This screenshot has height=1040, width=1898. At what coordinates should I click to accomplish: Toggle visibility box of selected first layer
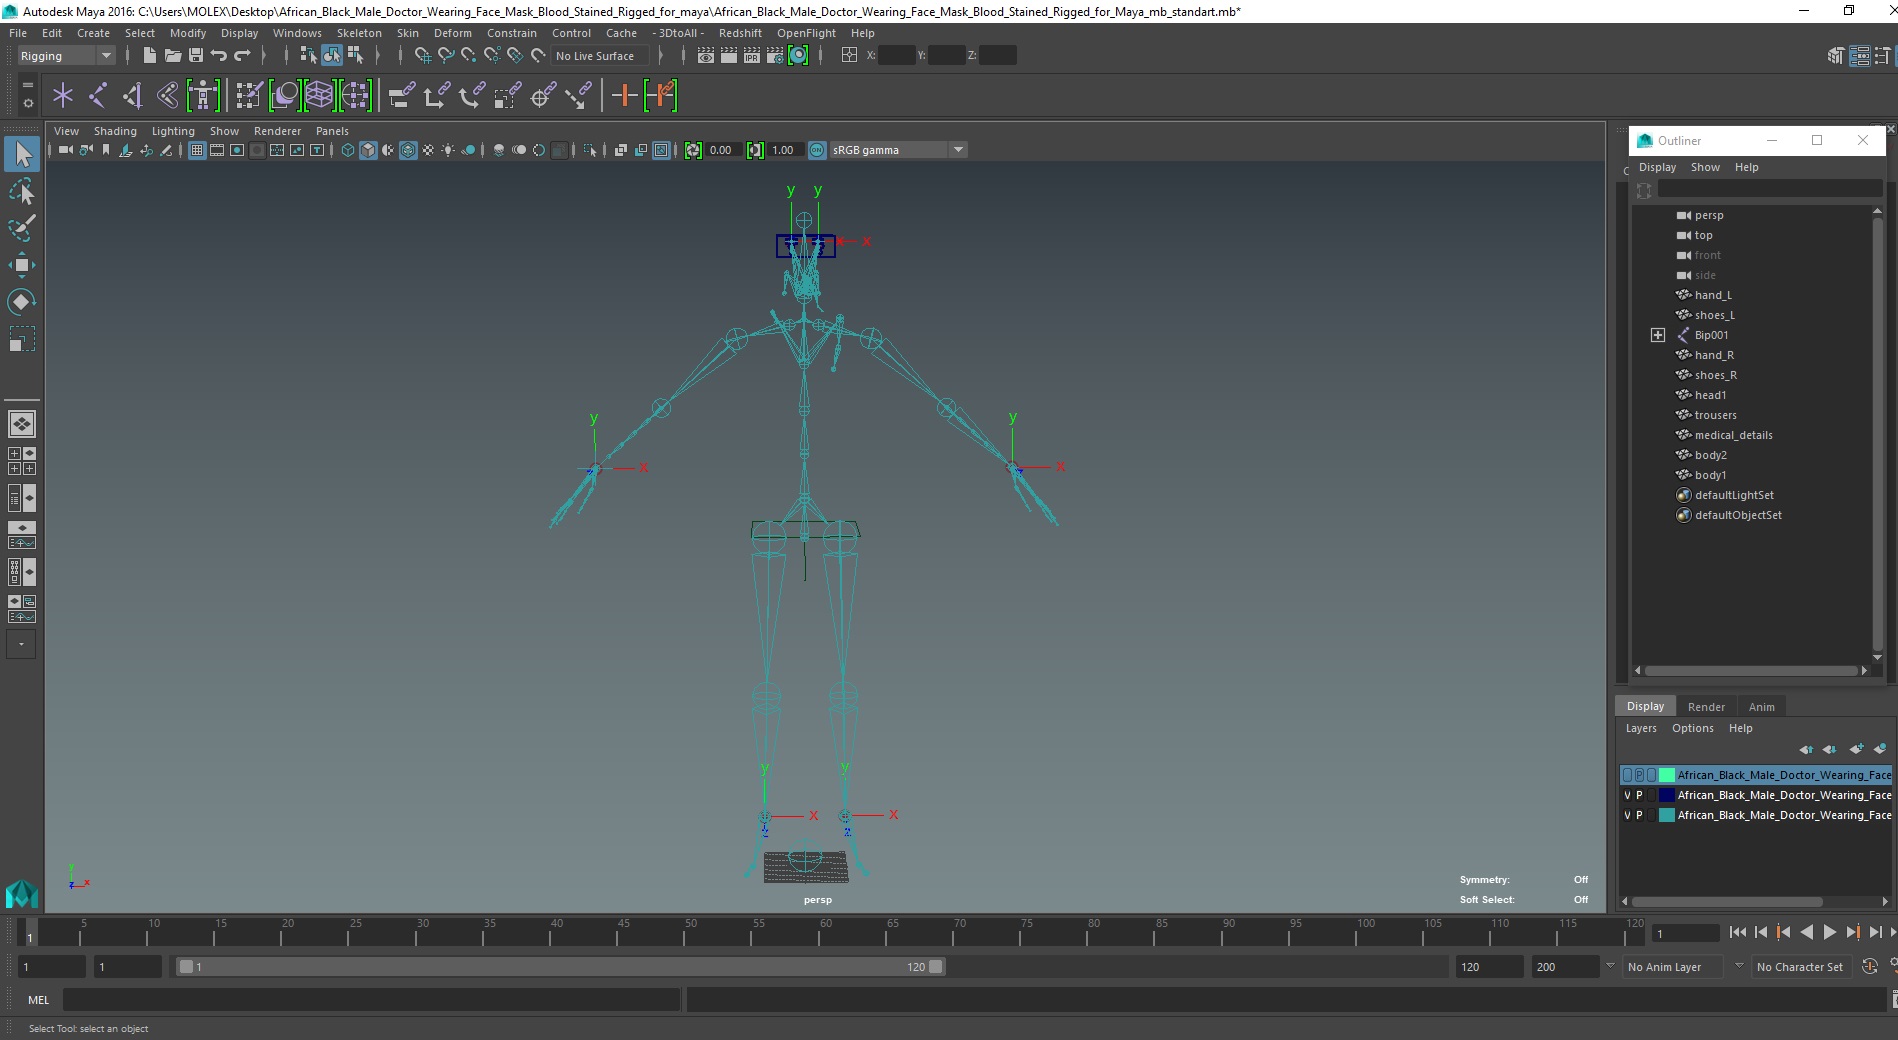point(1627,775)
